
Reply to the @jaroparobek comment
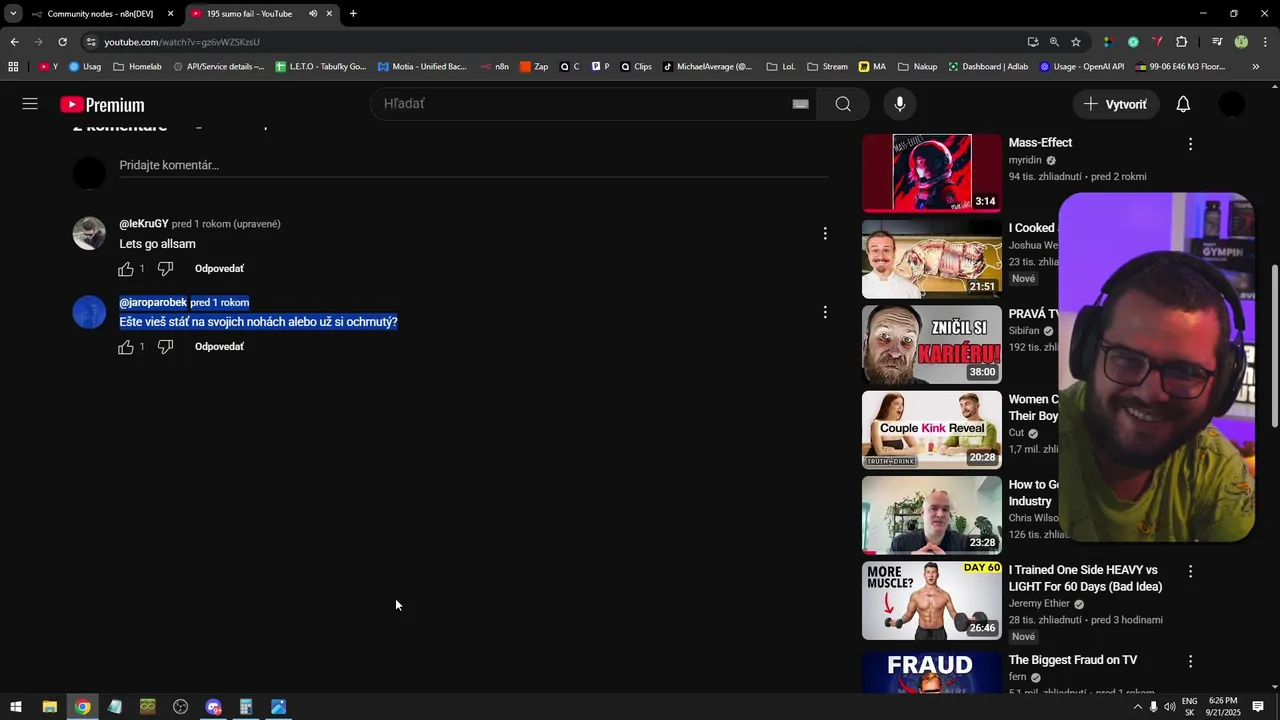[219, 347]
